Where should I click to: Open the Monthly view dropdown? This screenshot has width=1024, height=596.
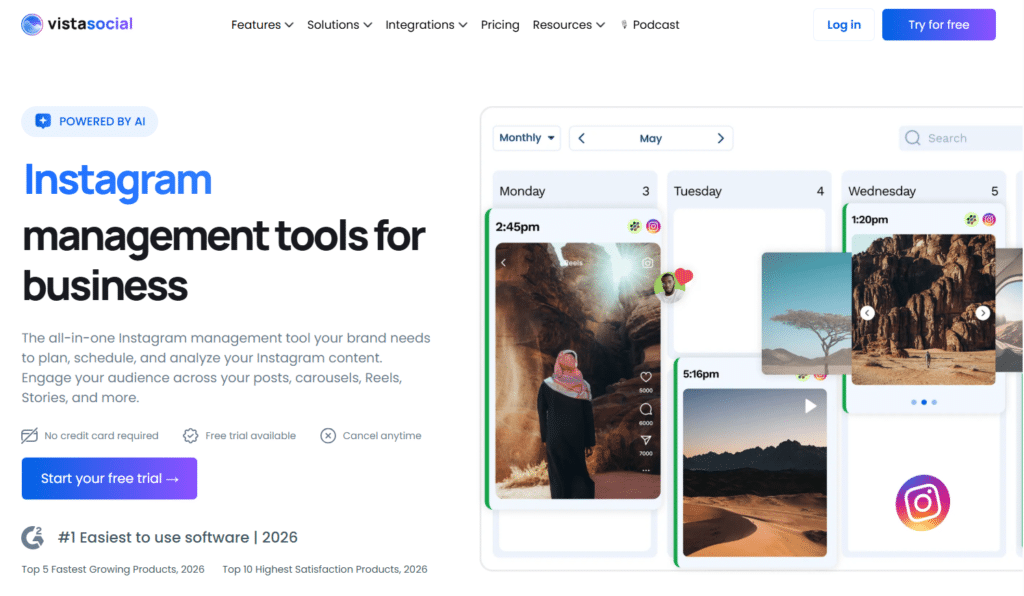coord(526,138)
